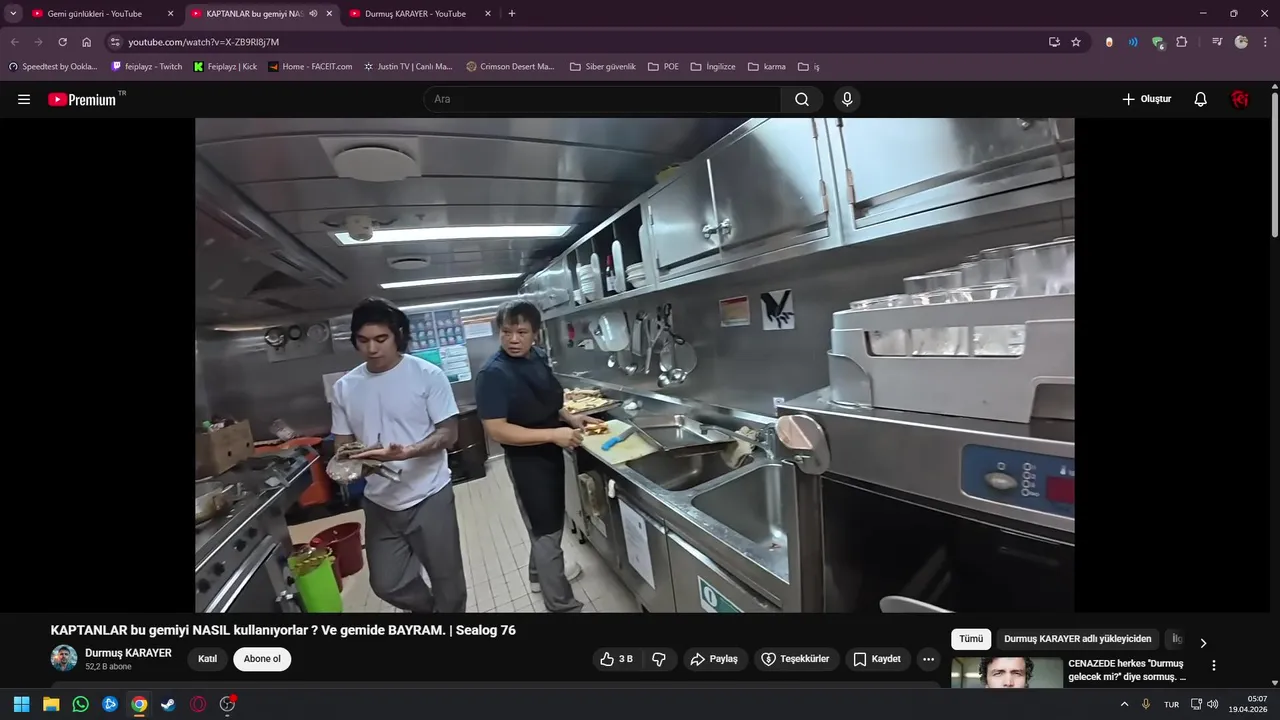
Task: Switch to Gemi günlükleri YouTube tab
Action: [95, 14]
